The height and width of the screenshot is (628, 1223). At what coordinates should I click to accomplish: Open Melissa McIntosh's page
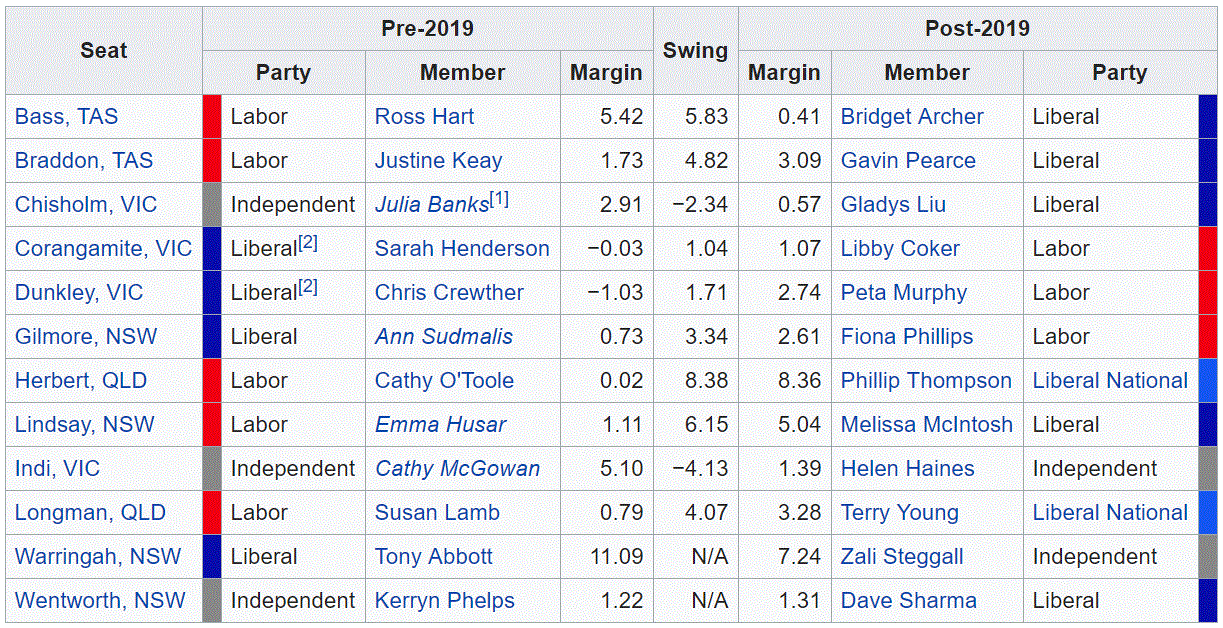(926, 425)
